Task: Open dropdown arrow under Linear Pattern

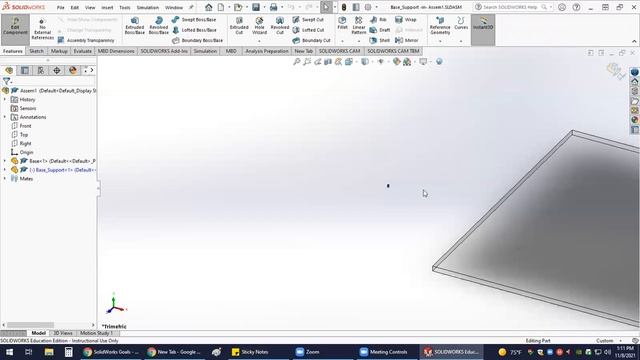Action: point(359,41)
